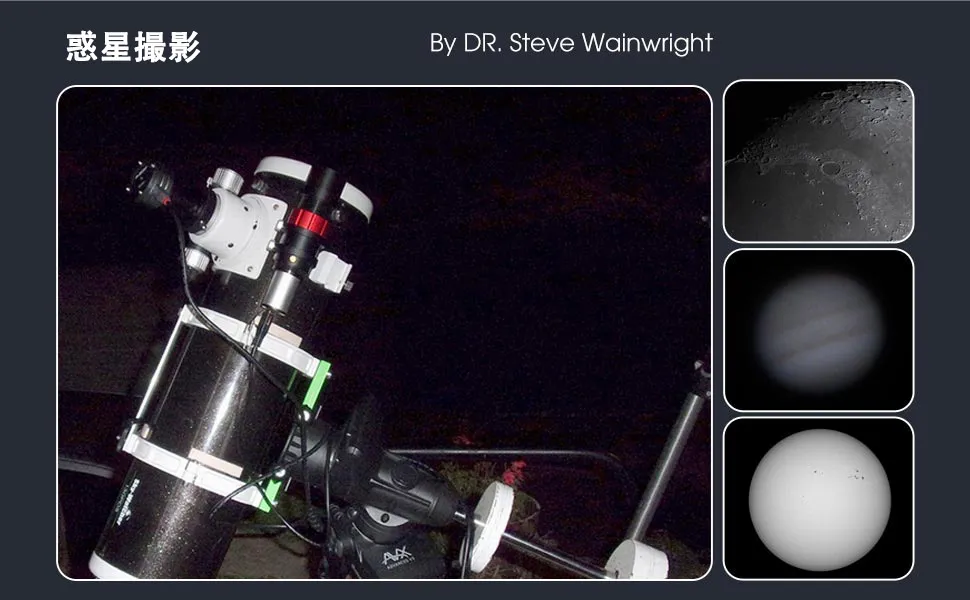Select the blurry Jupiter thumbnail
Screen dimensions: 970x600
tap(818, 330)
